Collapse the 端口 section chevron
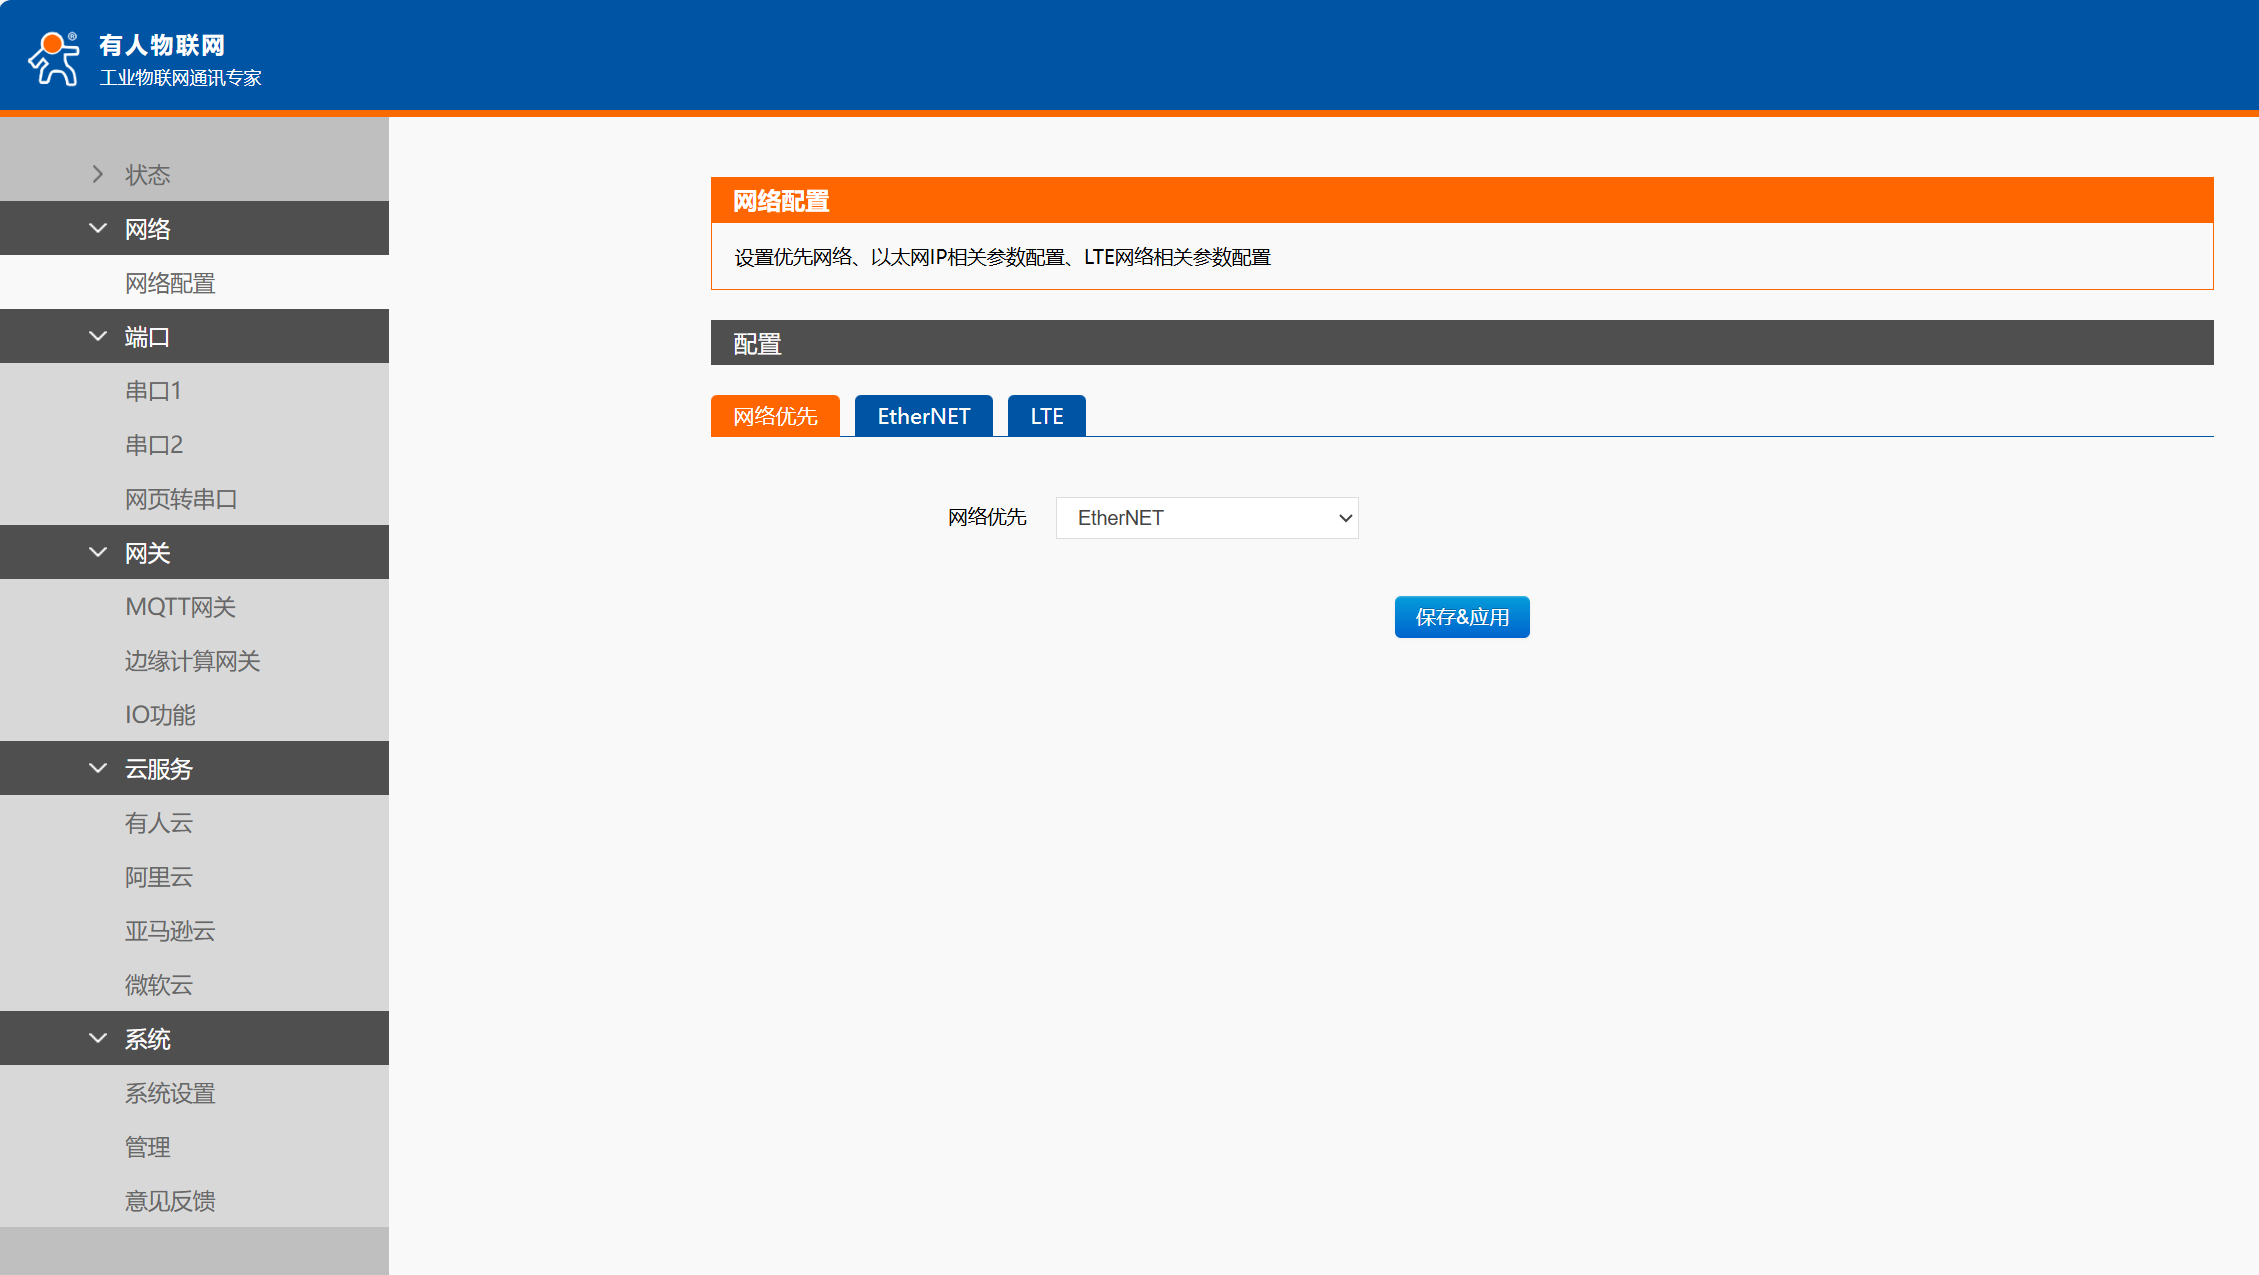 pos(98,336)
